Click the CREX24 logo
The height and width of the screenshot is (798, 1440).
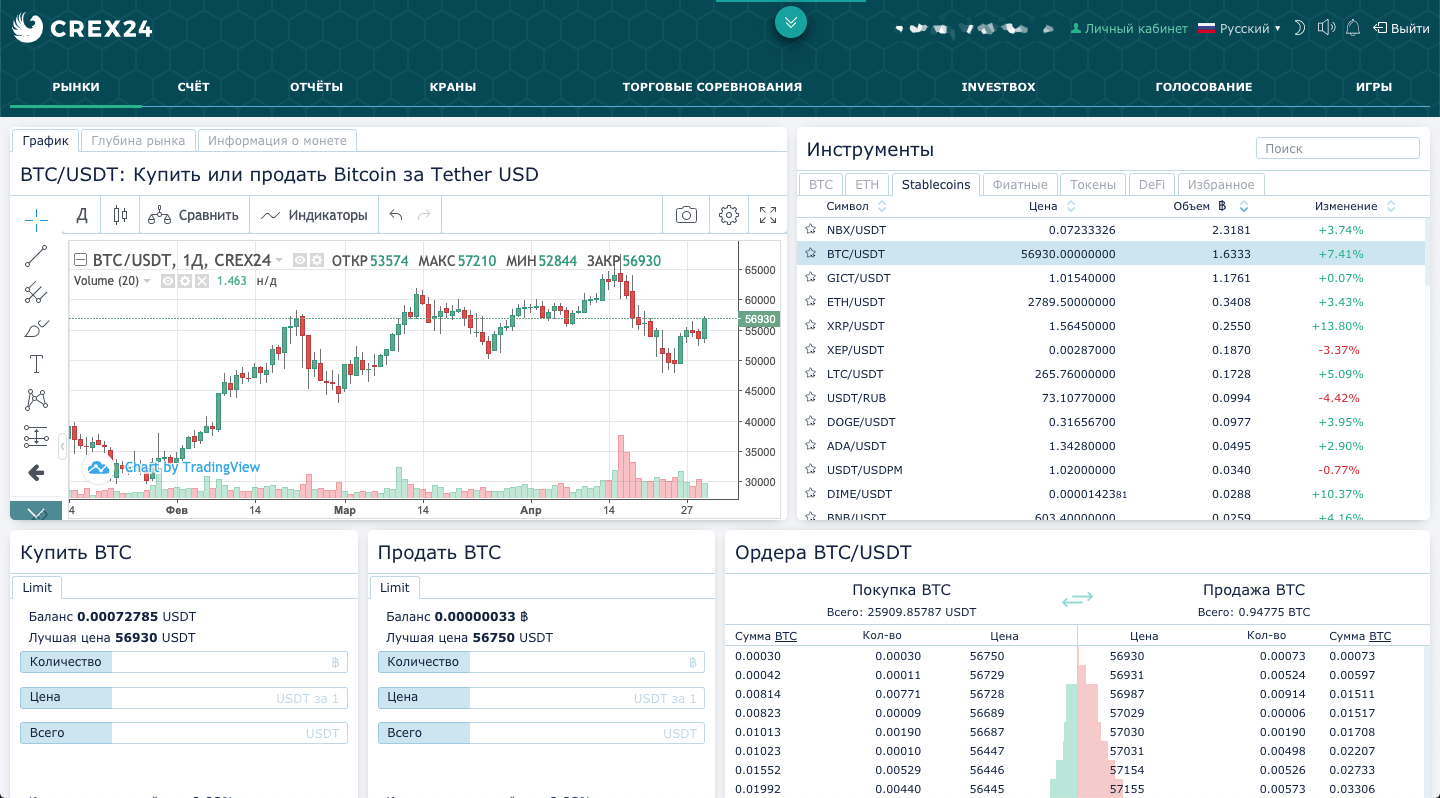click(82, 28)
